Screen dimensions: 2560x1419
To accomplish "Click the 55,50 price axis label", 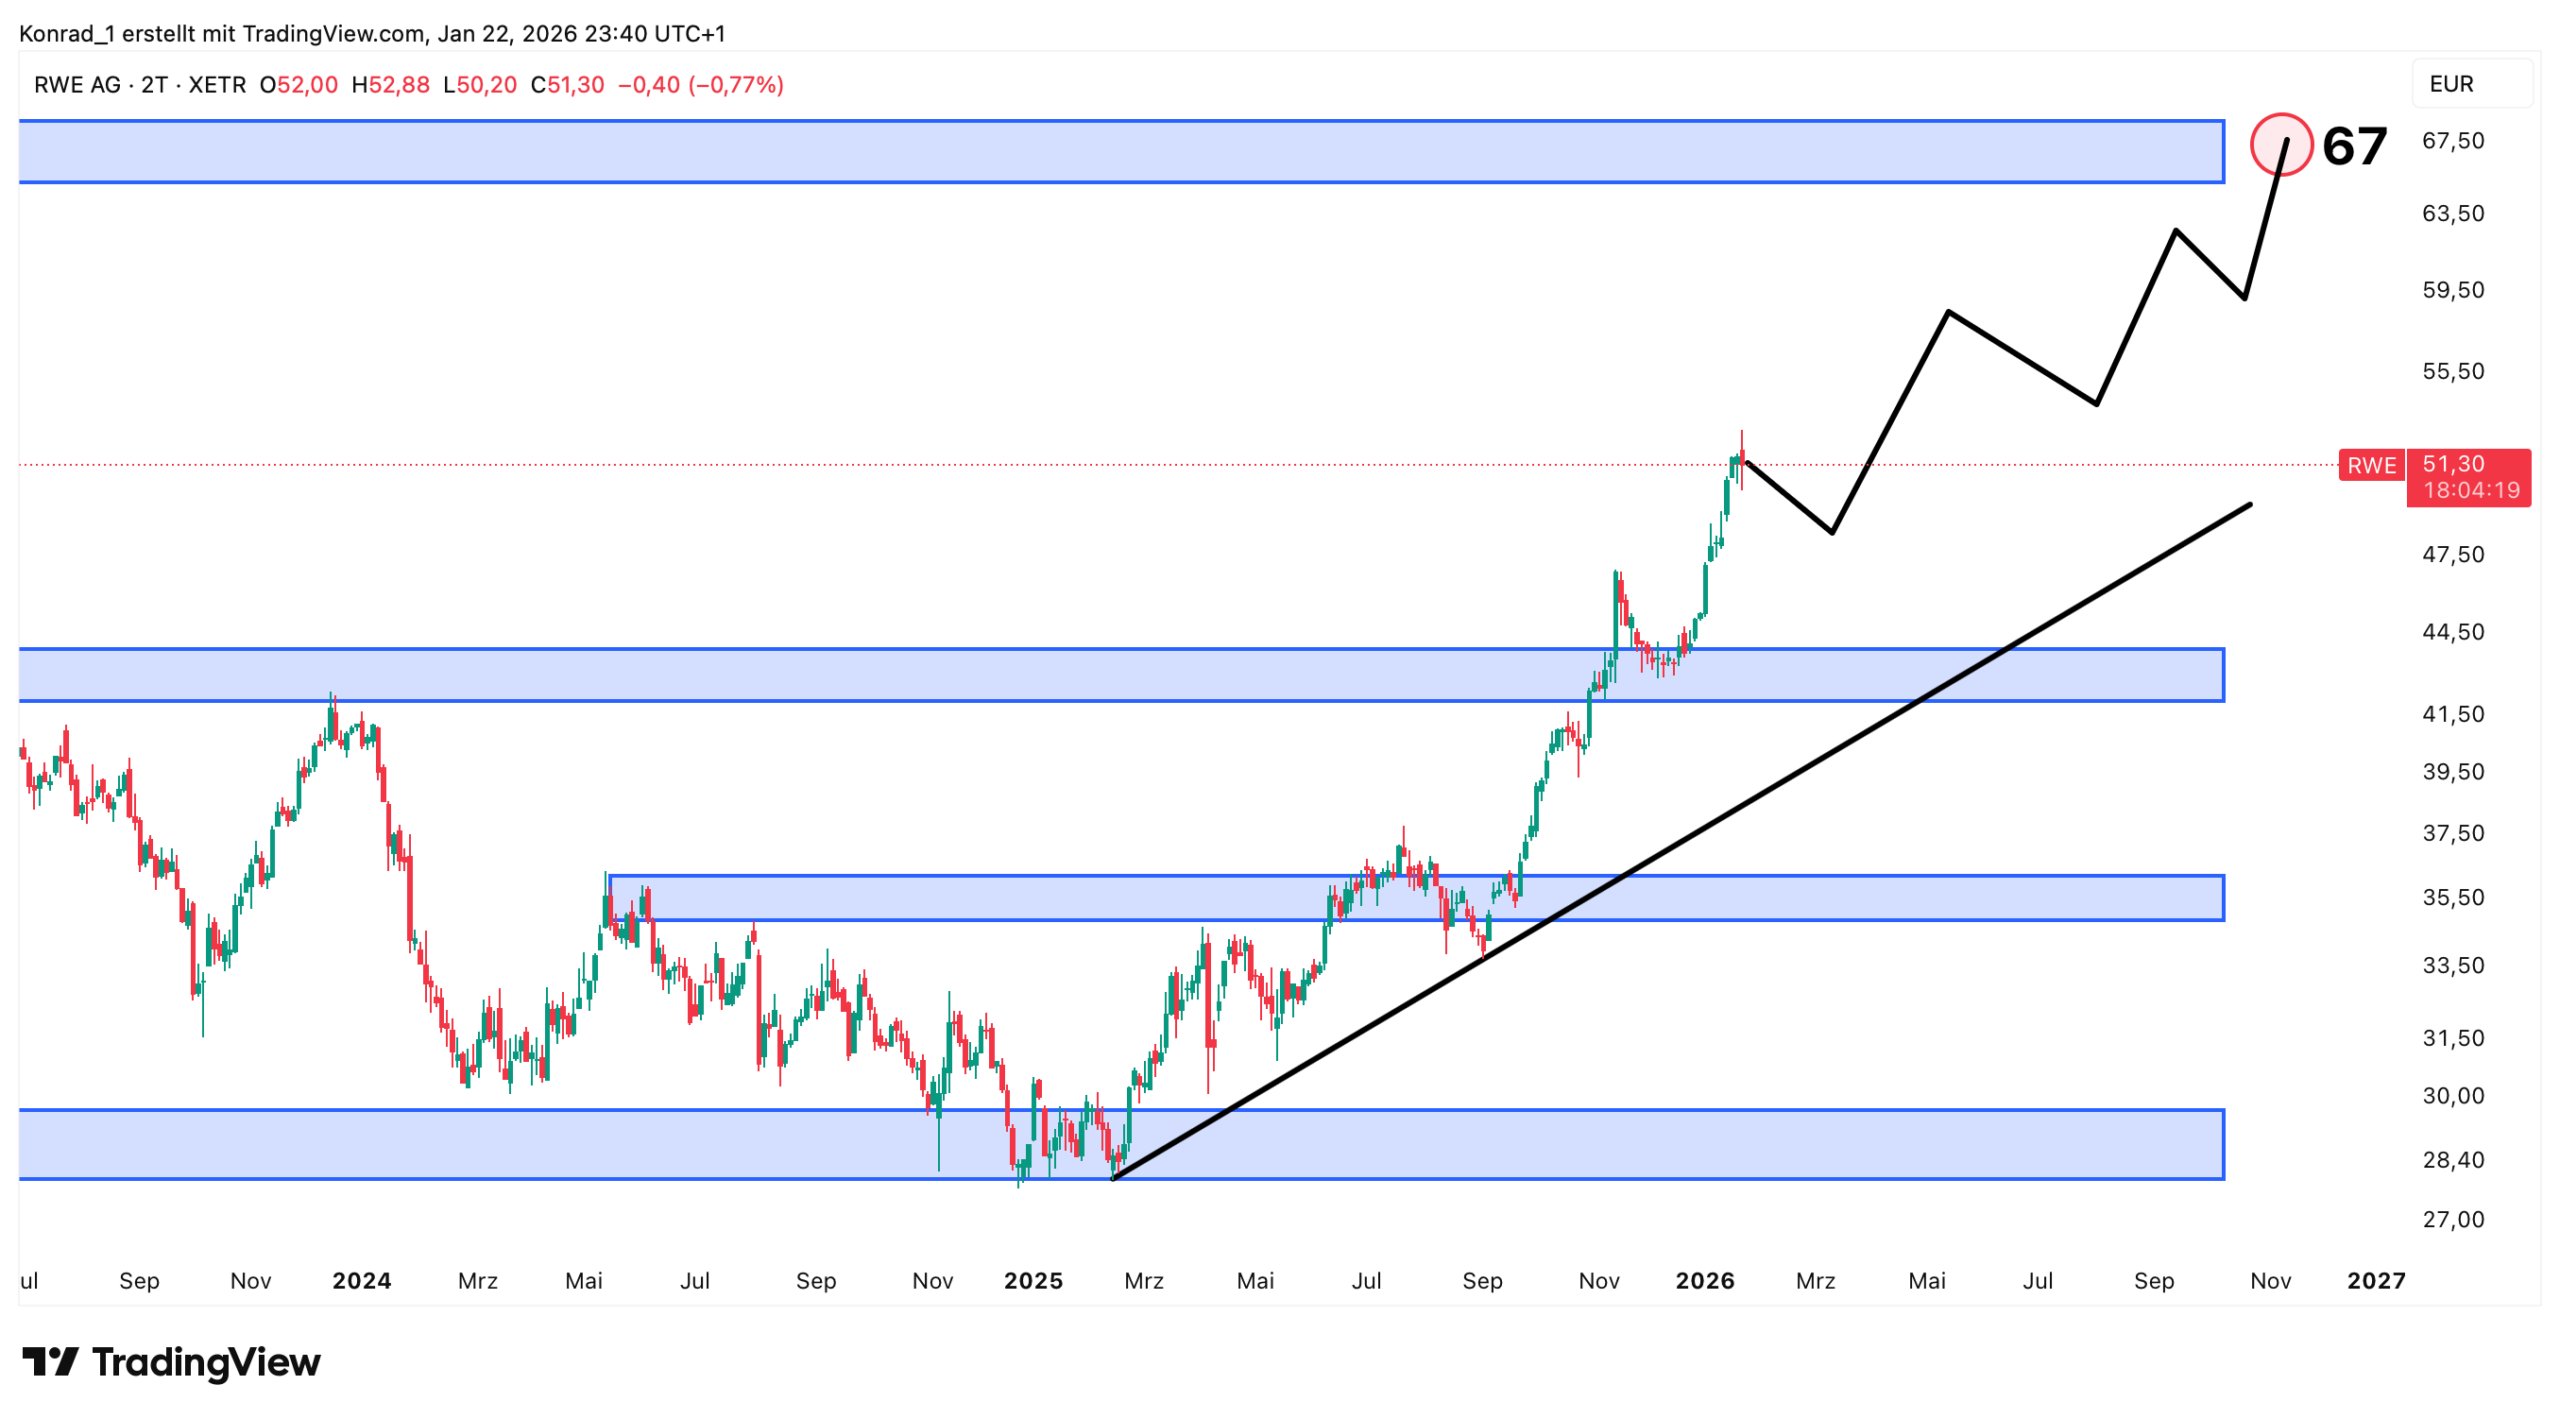I will pyautogui.click(x=2452, y=371).
